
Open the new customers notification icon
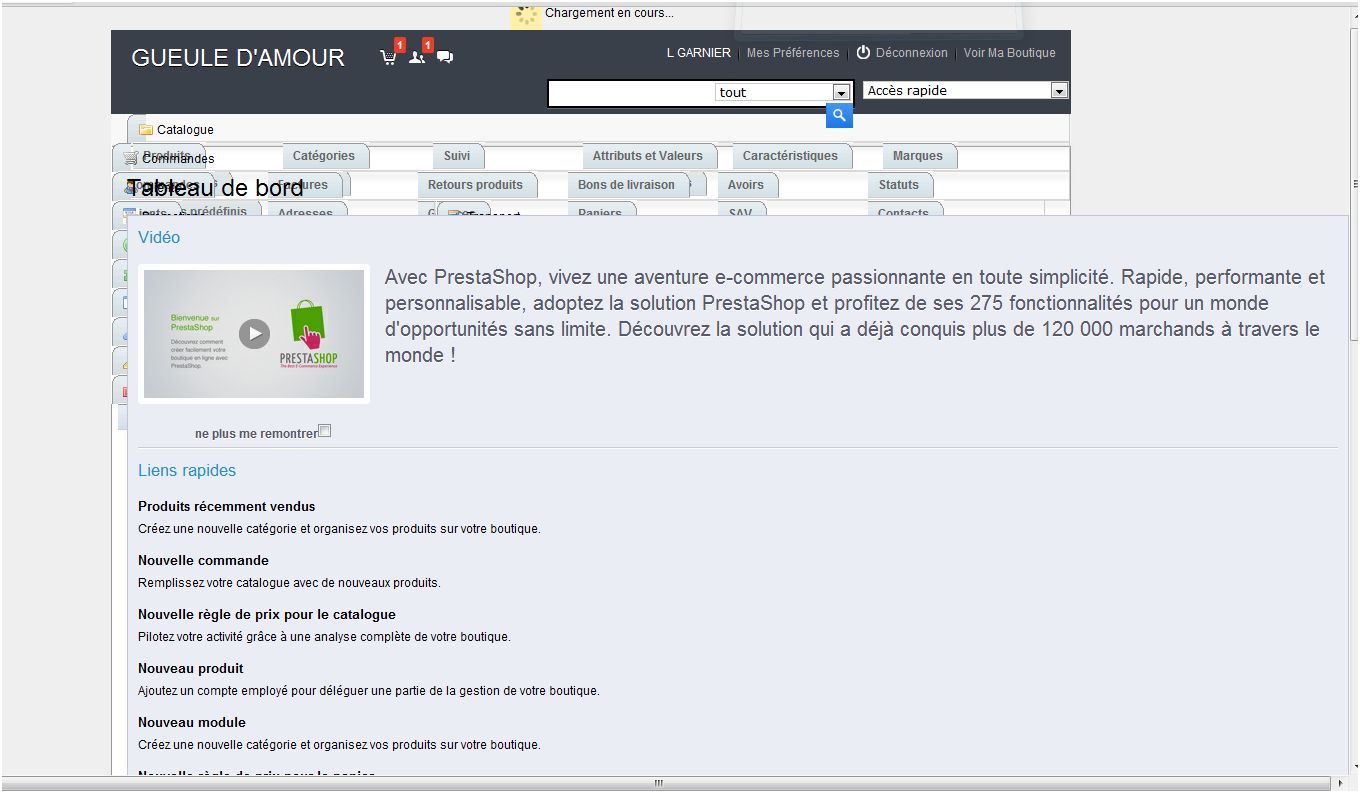(417, 57)
